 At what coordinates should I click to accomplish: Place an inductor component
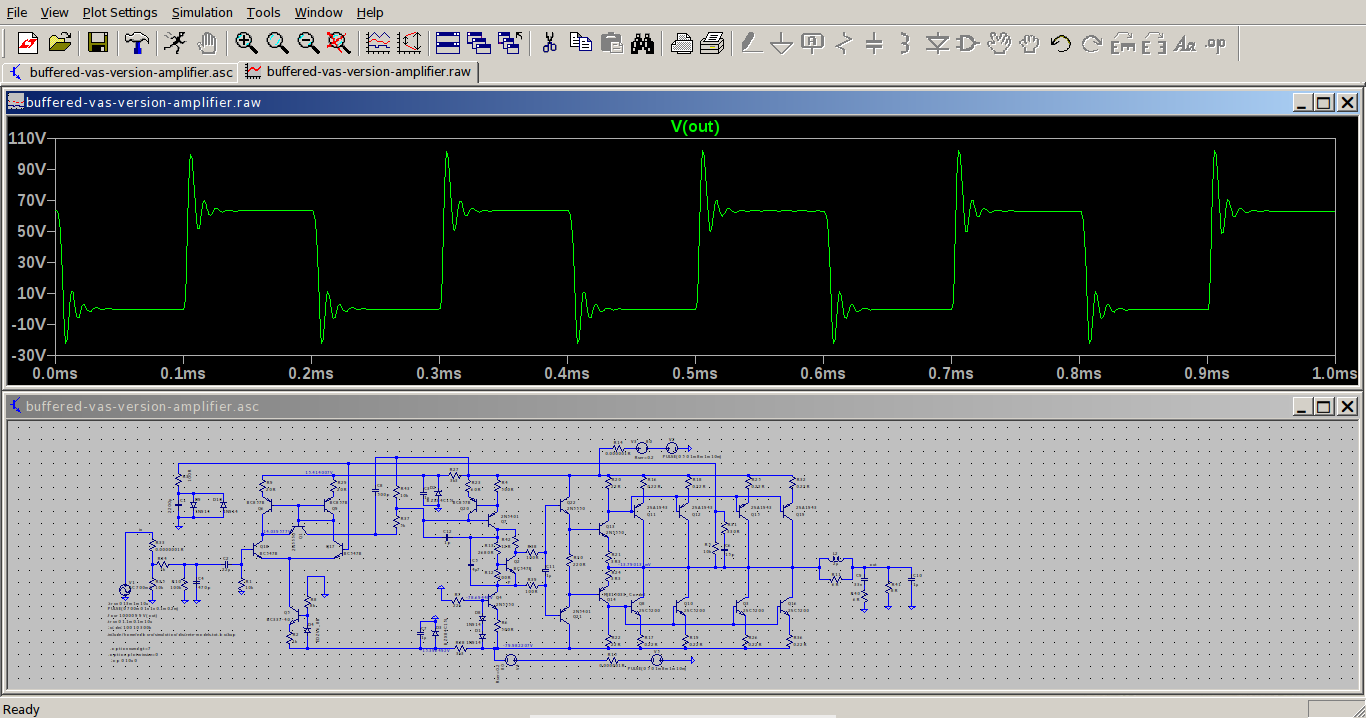click(x=906, y=43)
